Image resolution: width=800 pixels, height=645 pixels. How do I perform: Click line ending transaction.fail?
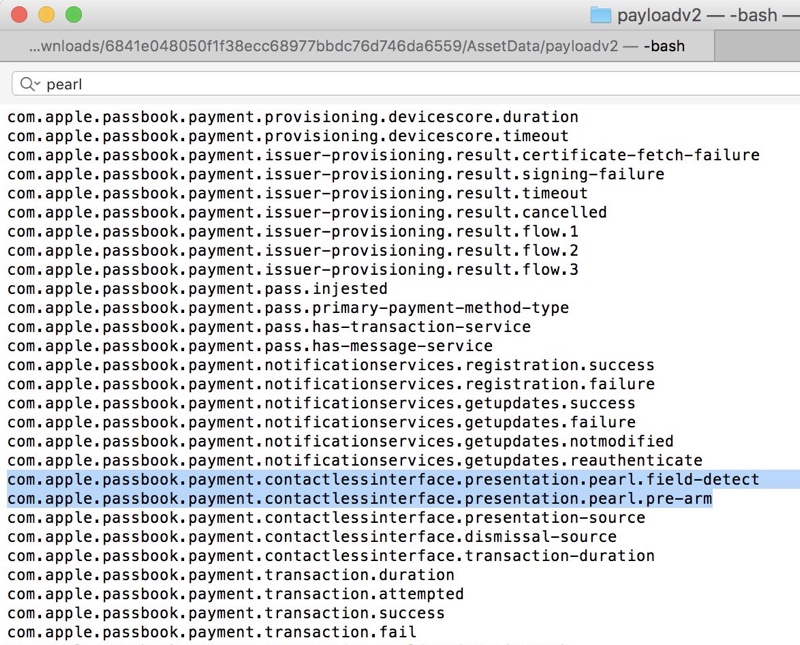point(212,632)
